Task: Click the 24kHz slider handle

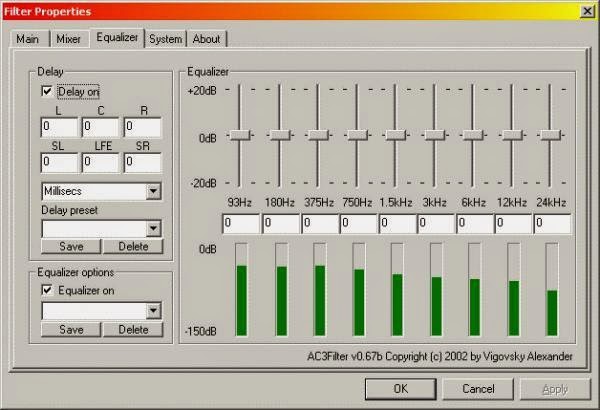Action: coord(551,135)
